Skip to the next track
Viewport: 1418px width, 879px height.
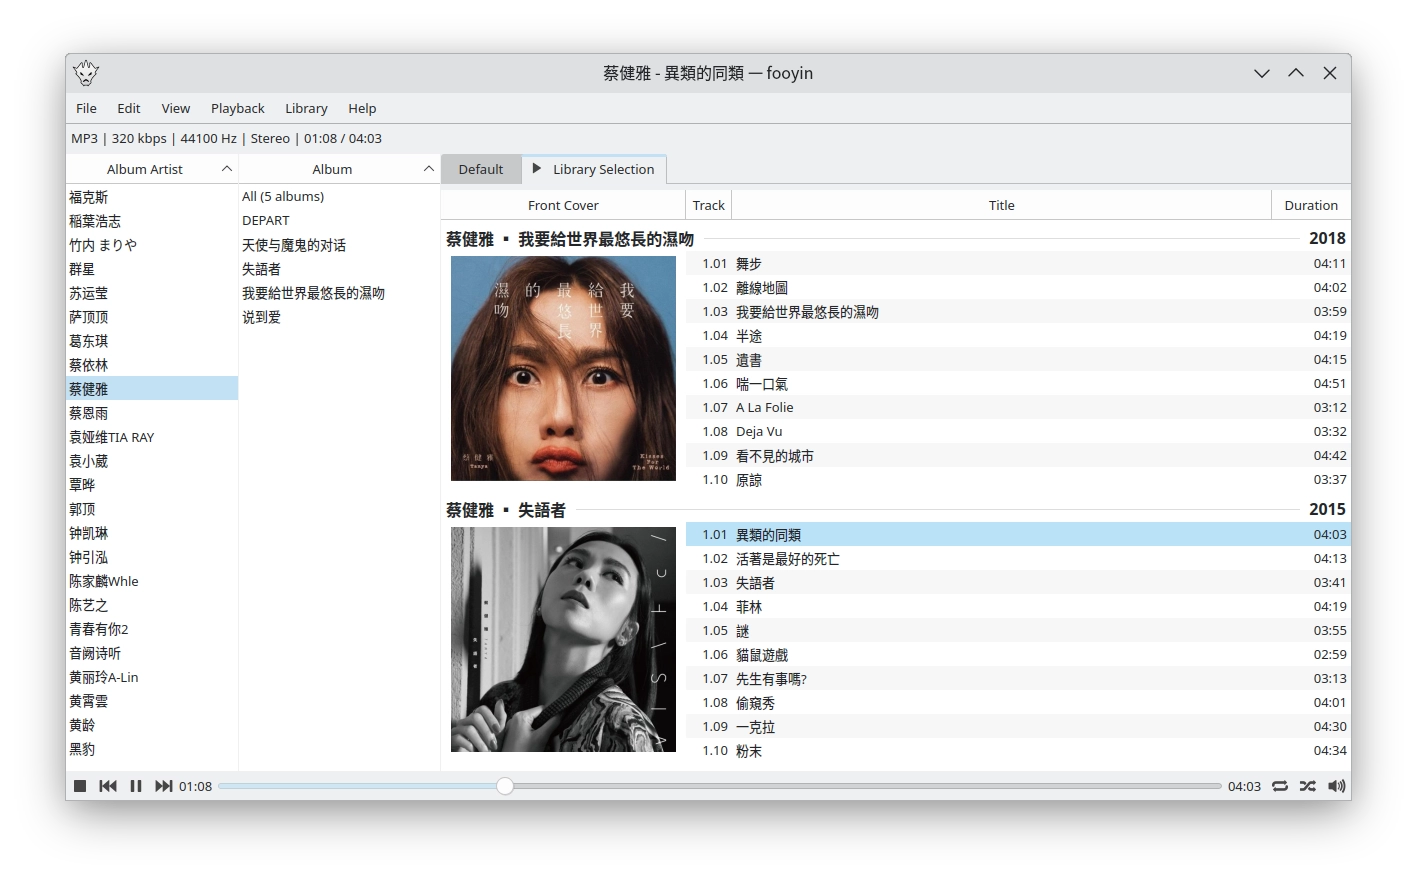pyautogui.click(x=164, y=786)
